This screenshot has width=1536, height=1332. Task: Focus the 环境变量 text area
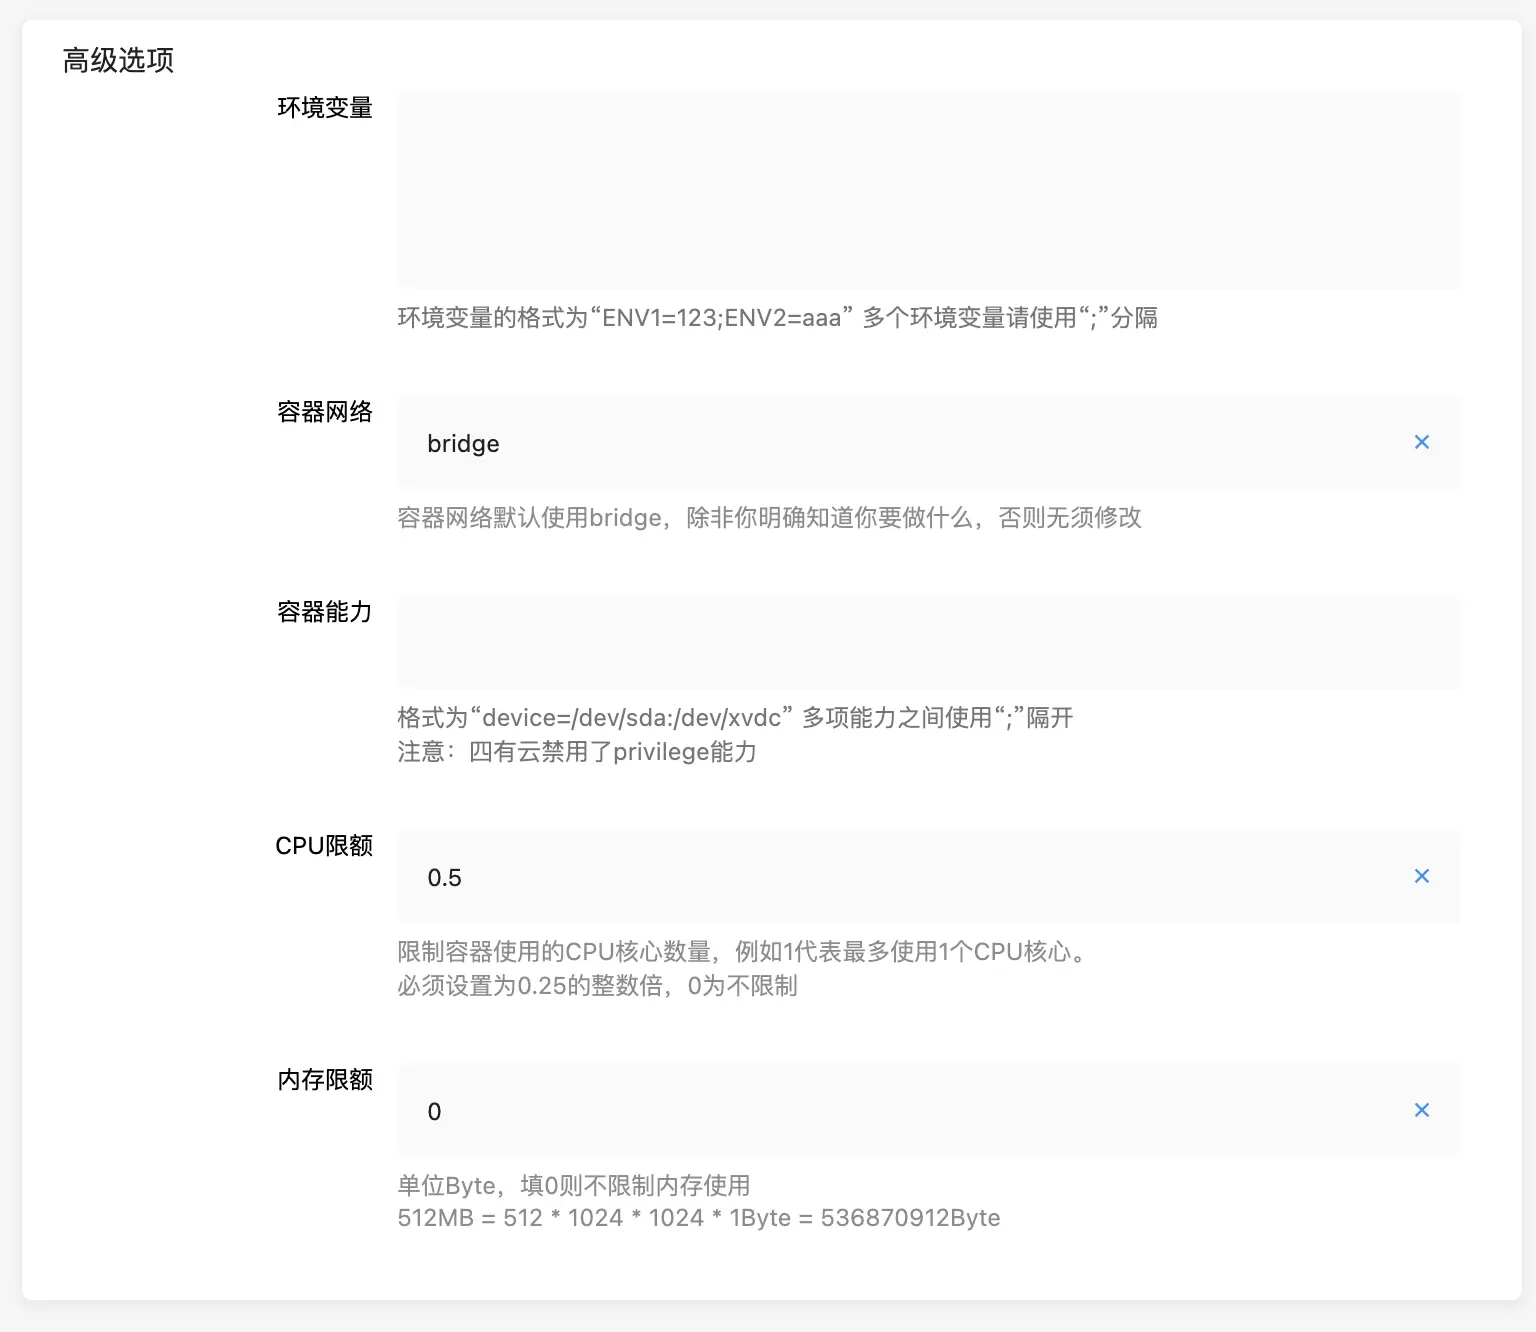coord(928,190)
